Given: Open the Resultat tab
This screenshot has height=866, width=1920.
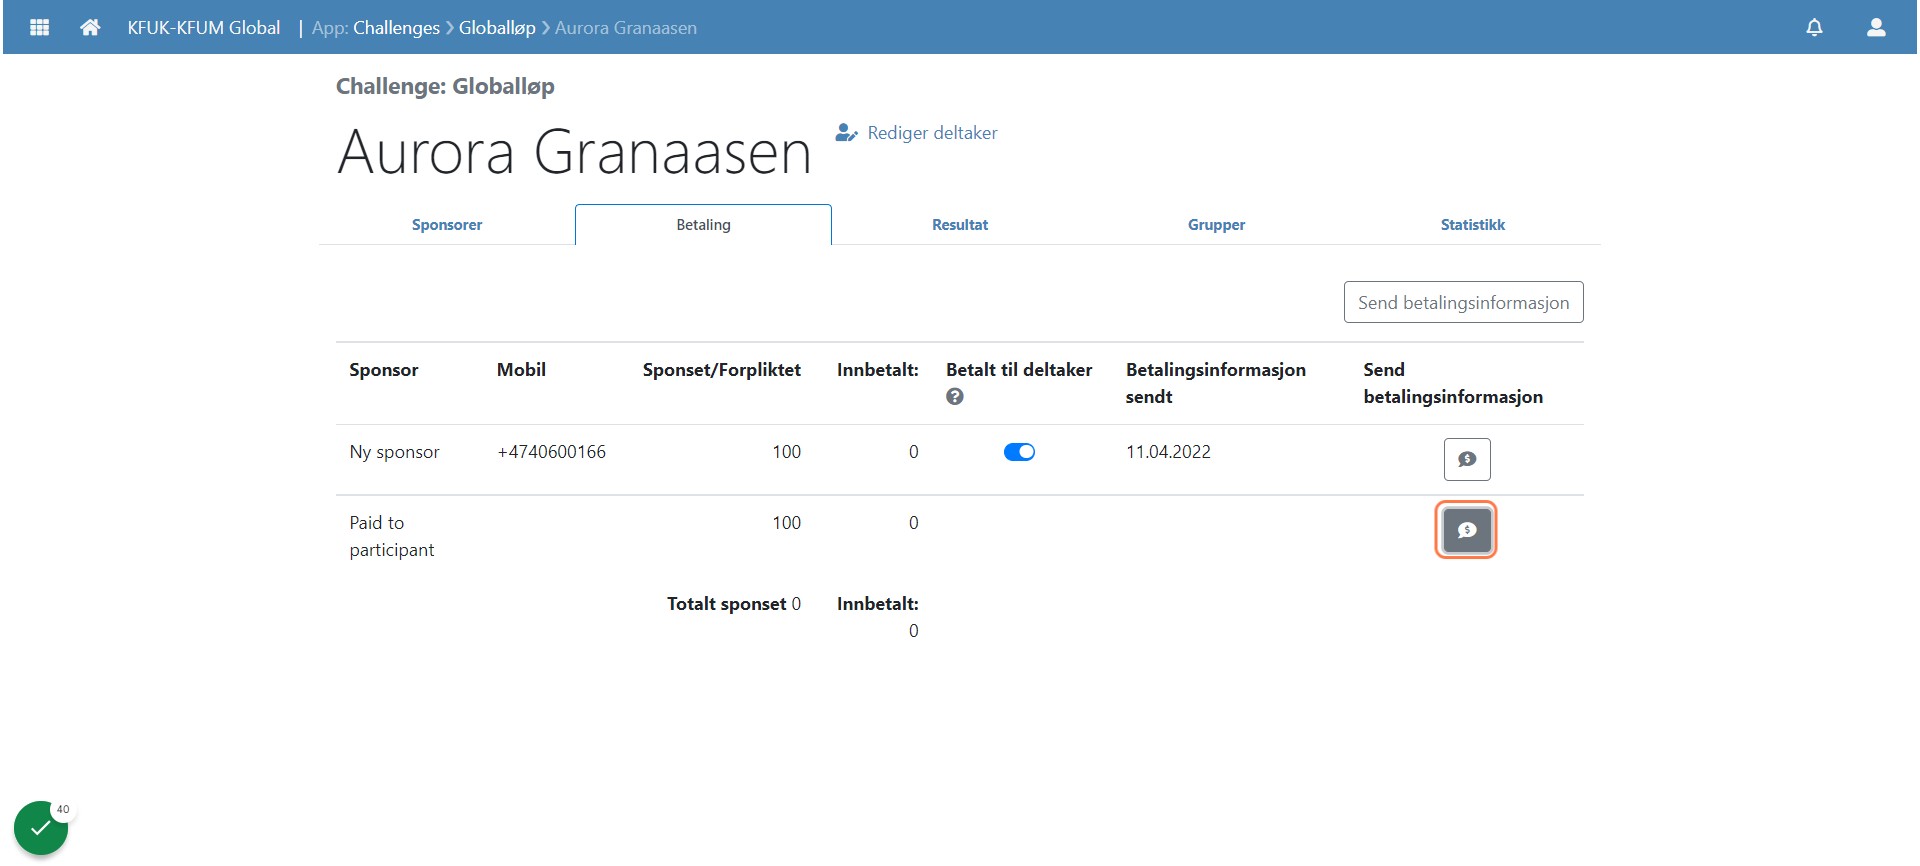Looking at the screenshot, I should (960, 225).
